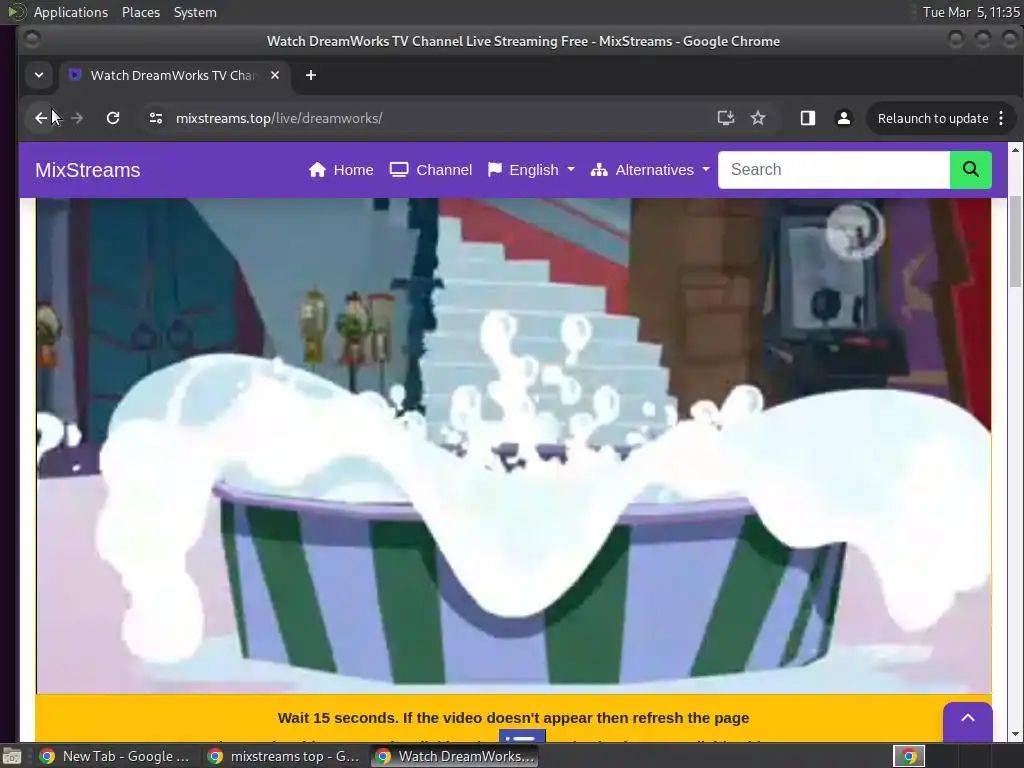Go back using the browser back arrow

[41, 118]
